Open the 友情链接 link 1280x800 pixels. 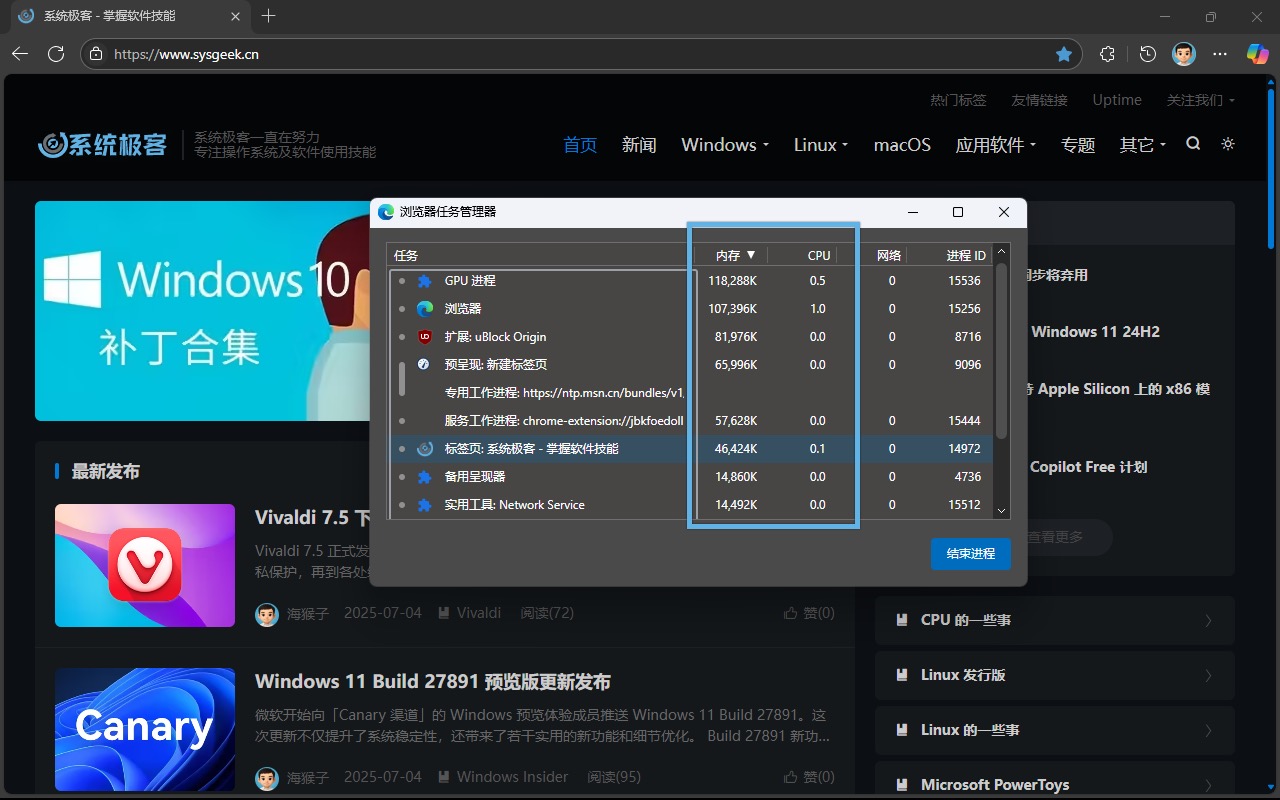(1039, 100)
